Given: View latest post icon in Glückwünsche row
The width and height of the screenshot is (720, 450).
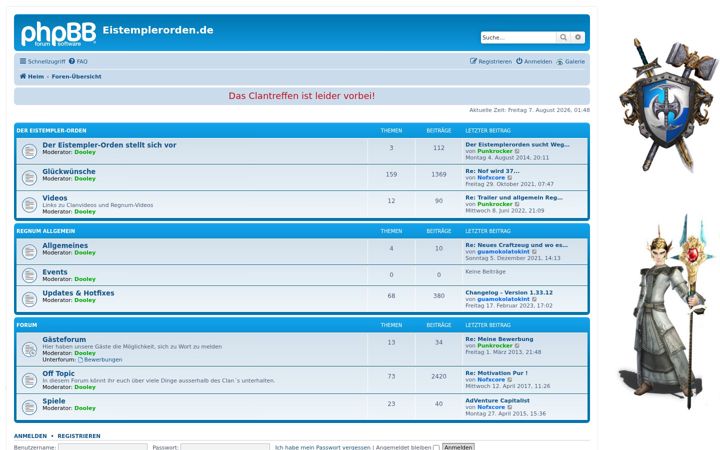Looking at the screenshot, I should click(x=510, y=178).
